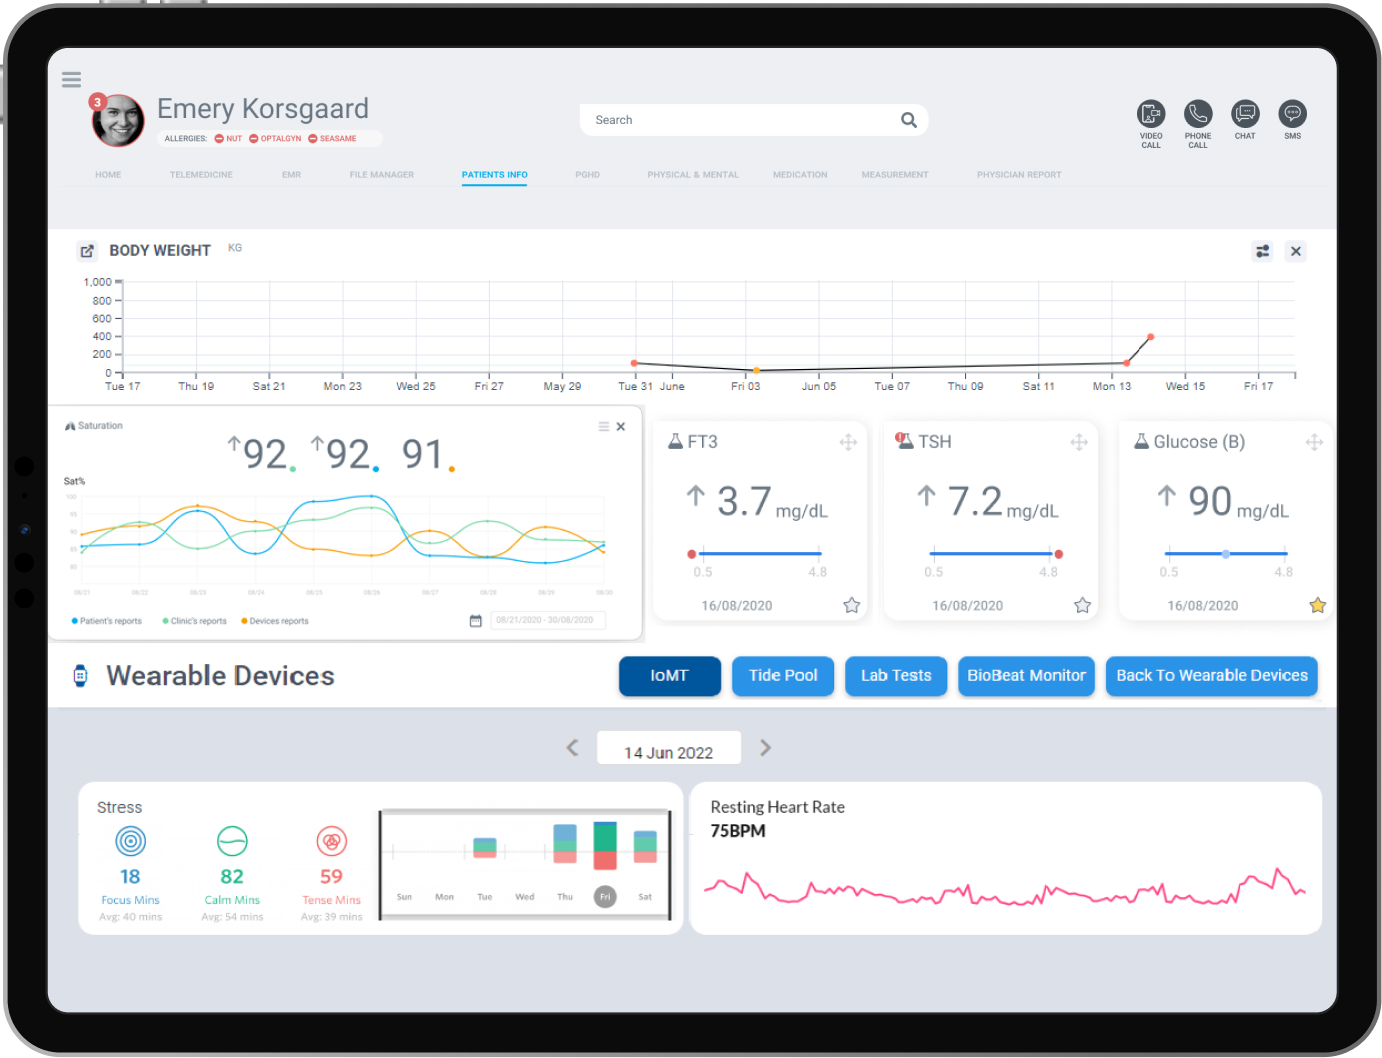This screenshot has width=1382, height=1058.
Task: Open the chat icon
Action: tap(1245, 114)
